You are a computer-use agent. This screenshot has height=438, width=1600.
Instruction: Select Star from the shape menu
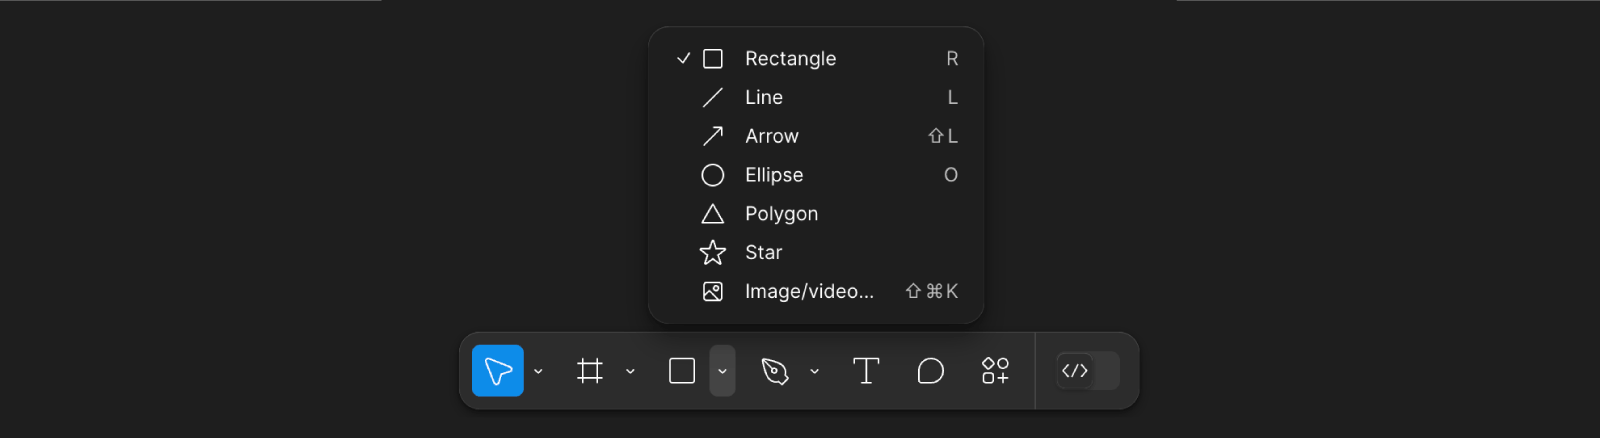pyautogui.click(x=764, y=253)
